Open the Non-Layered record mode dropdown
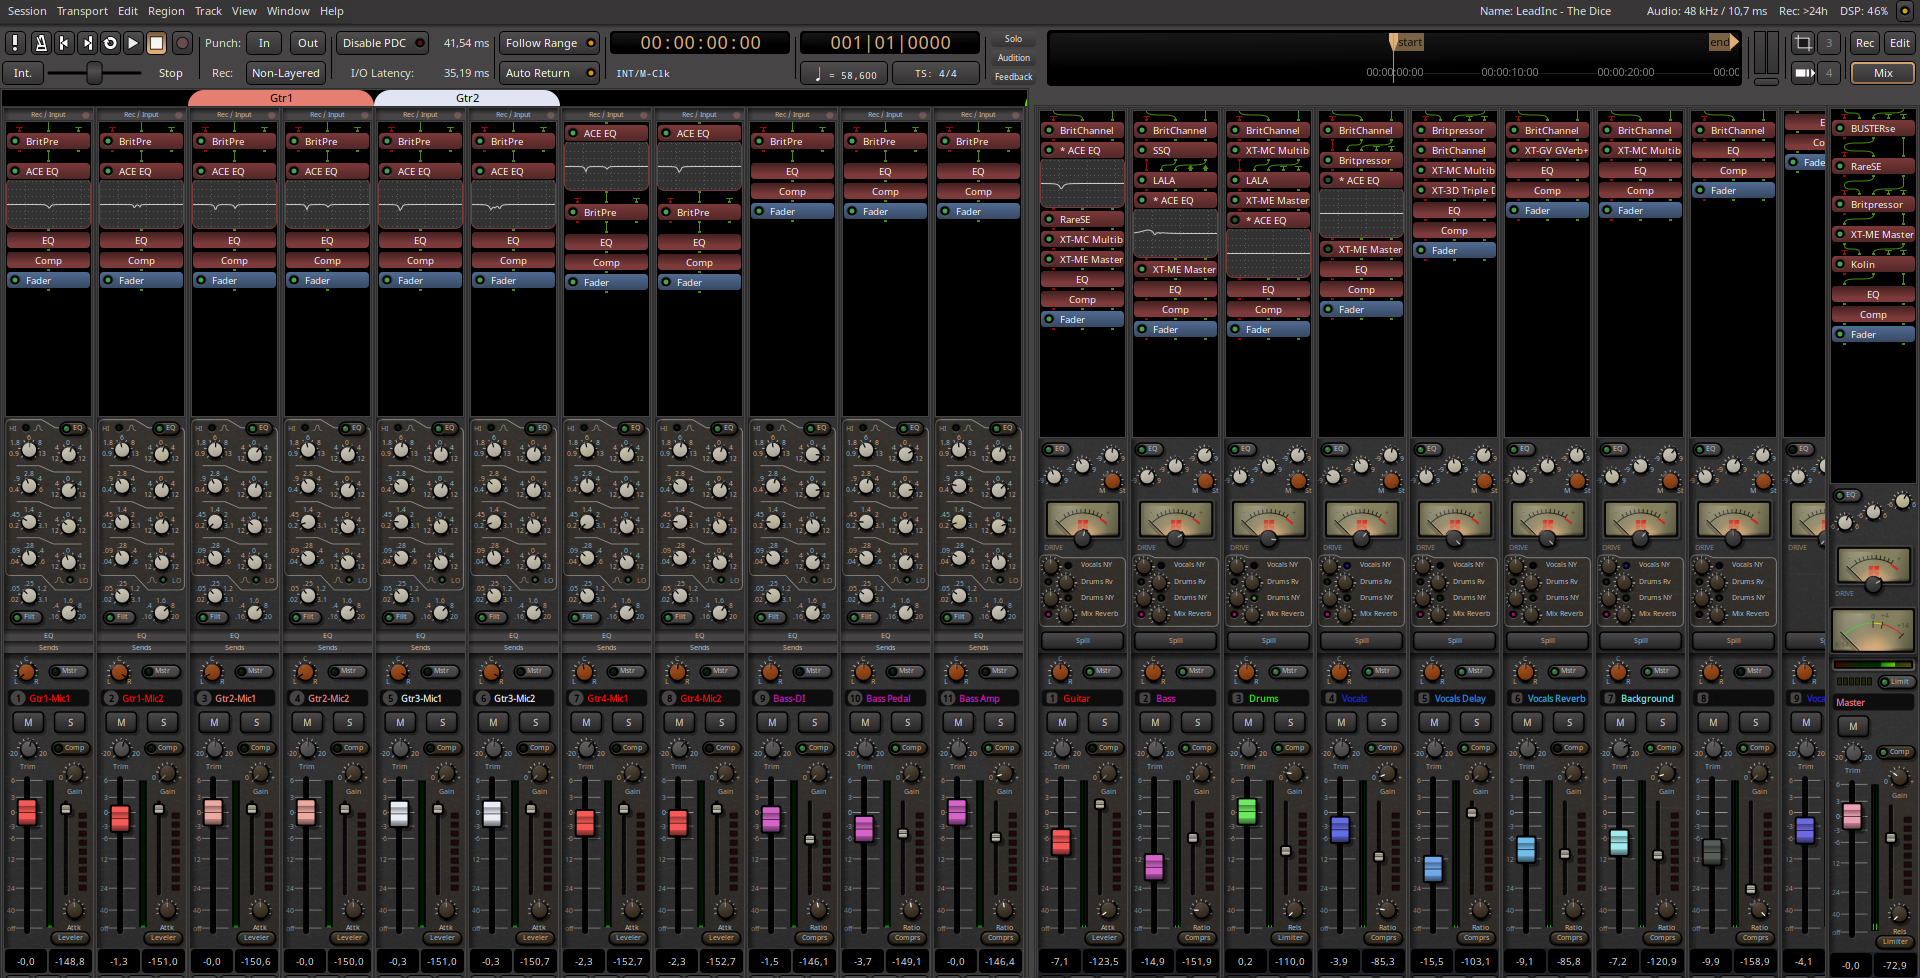This screenshot has width=1920, height=978. click(x=285, y=73)
